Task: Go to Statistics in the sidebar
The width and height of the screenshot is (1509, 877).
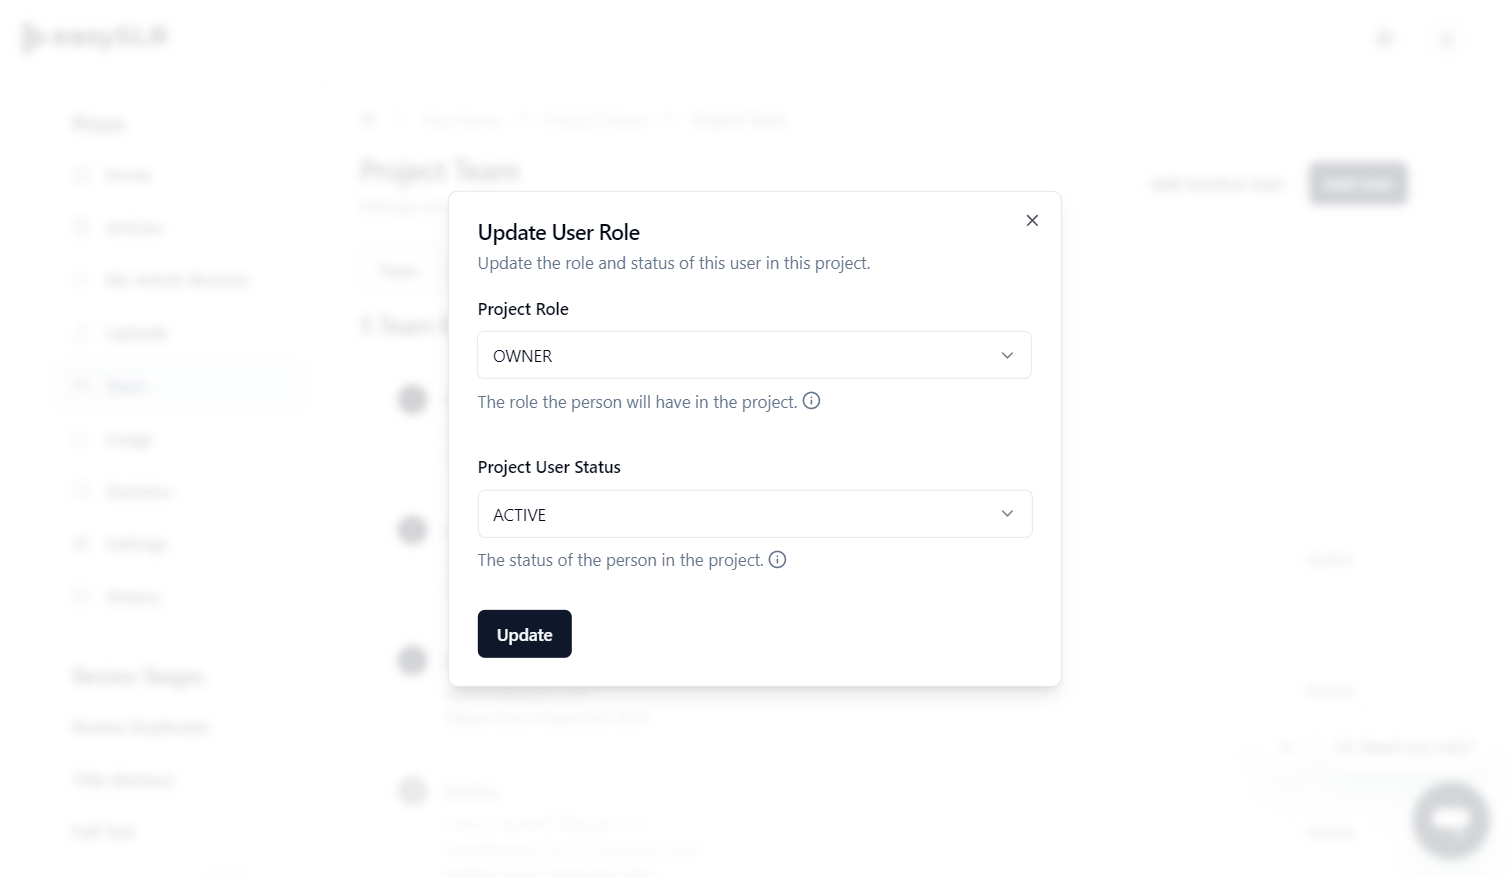Action: coord(139,491)
